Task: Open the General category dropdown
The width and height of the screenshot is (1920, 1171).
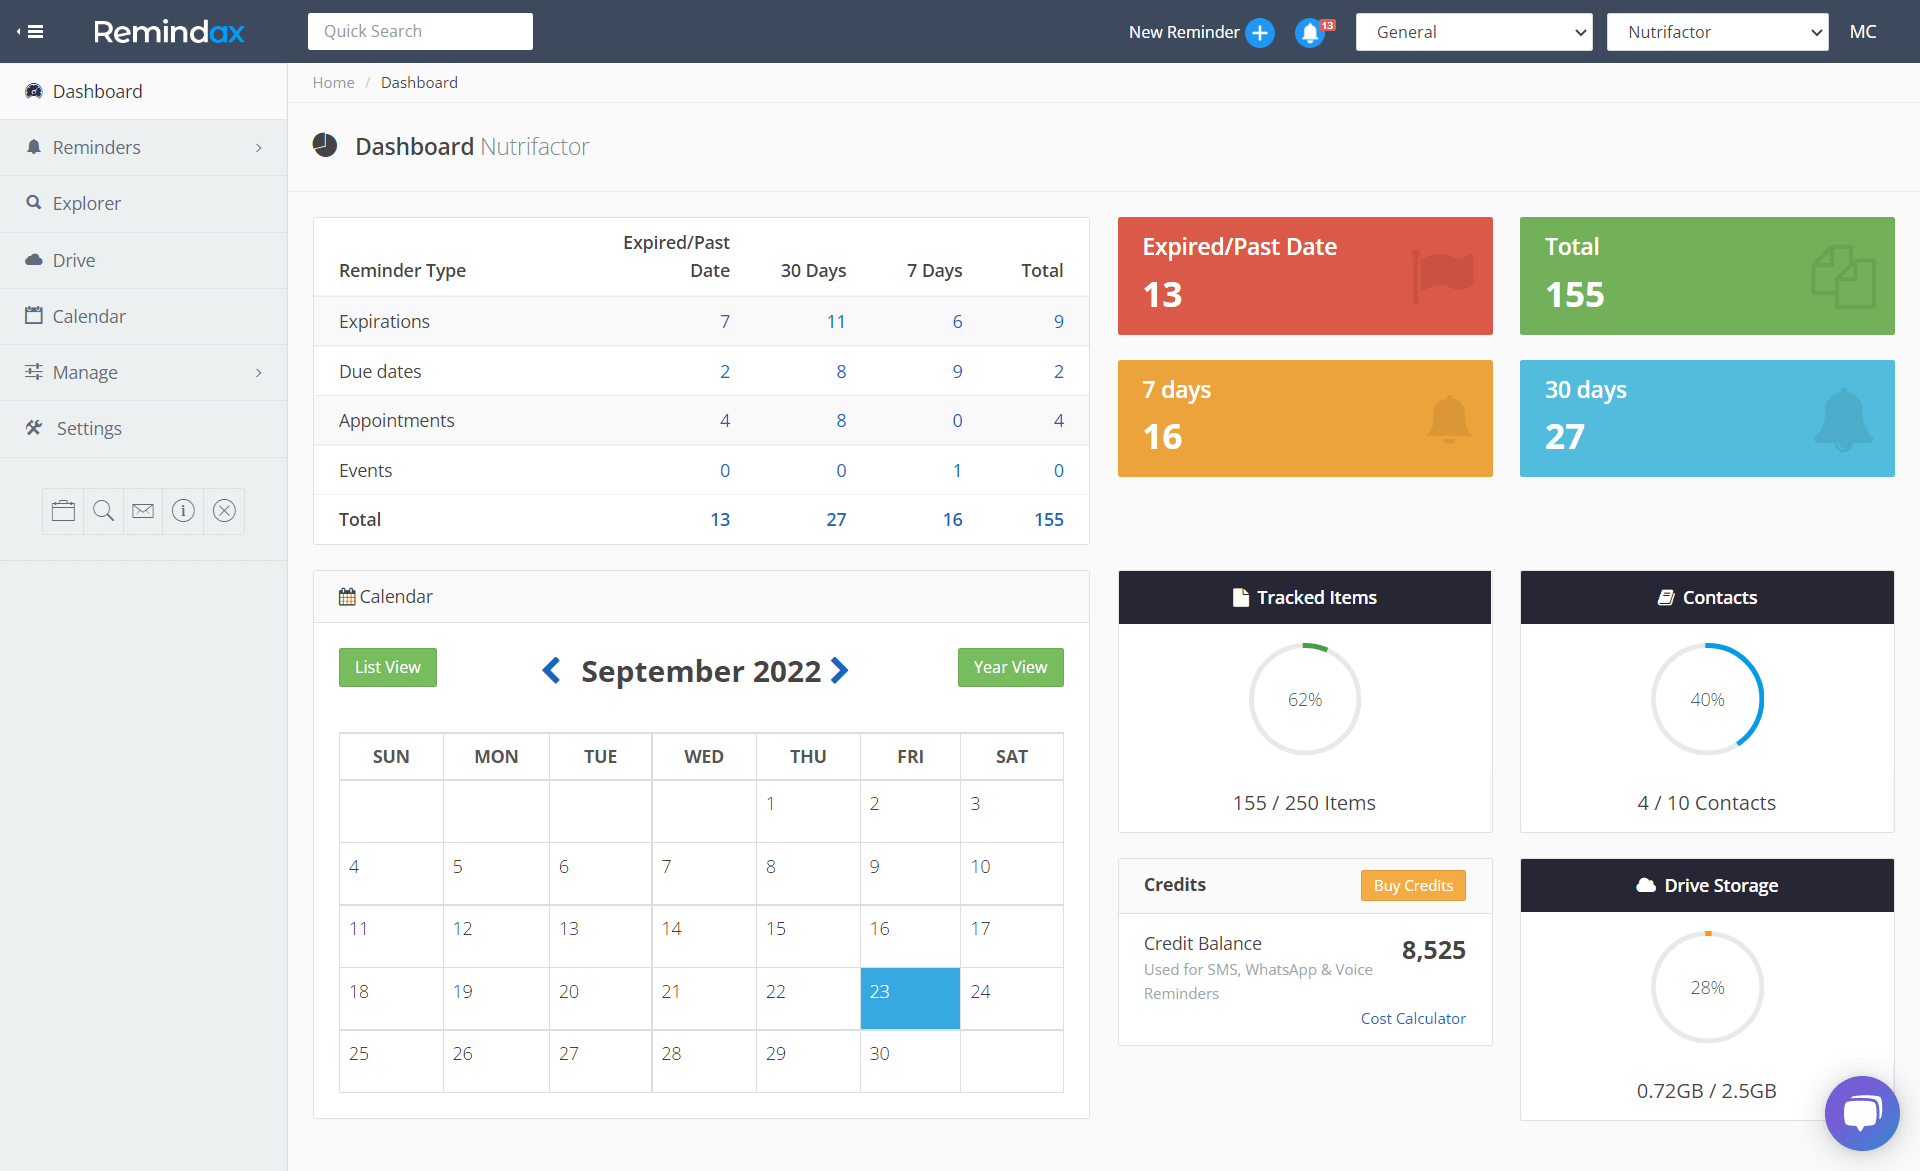Action: tap(1476, 32)
